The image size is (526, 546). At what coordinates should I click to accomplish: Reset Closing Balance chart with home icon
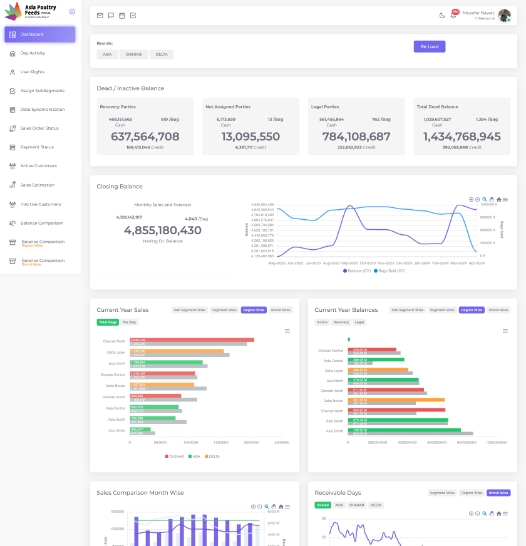[499, 200]
